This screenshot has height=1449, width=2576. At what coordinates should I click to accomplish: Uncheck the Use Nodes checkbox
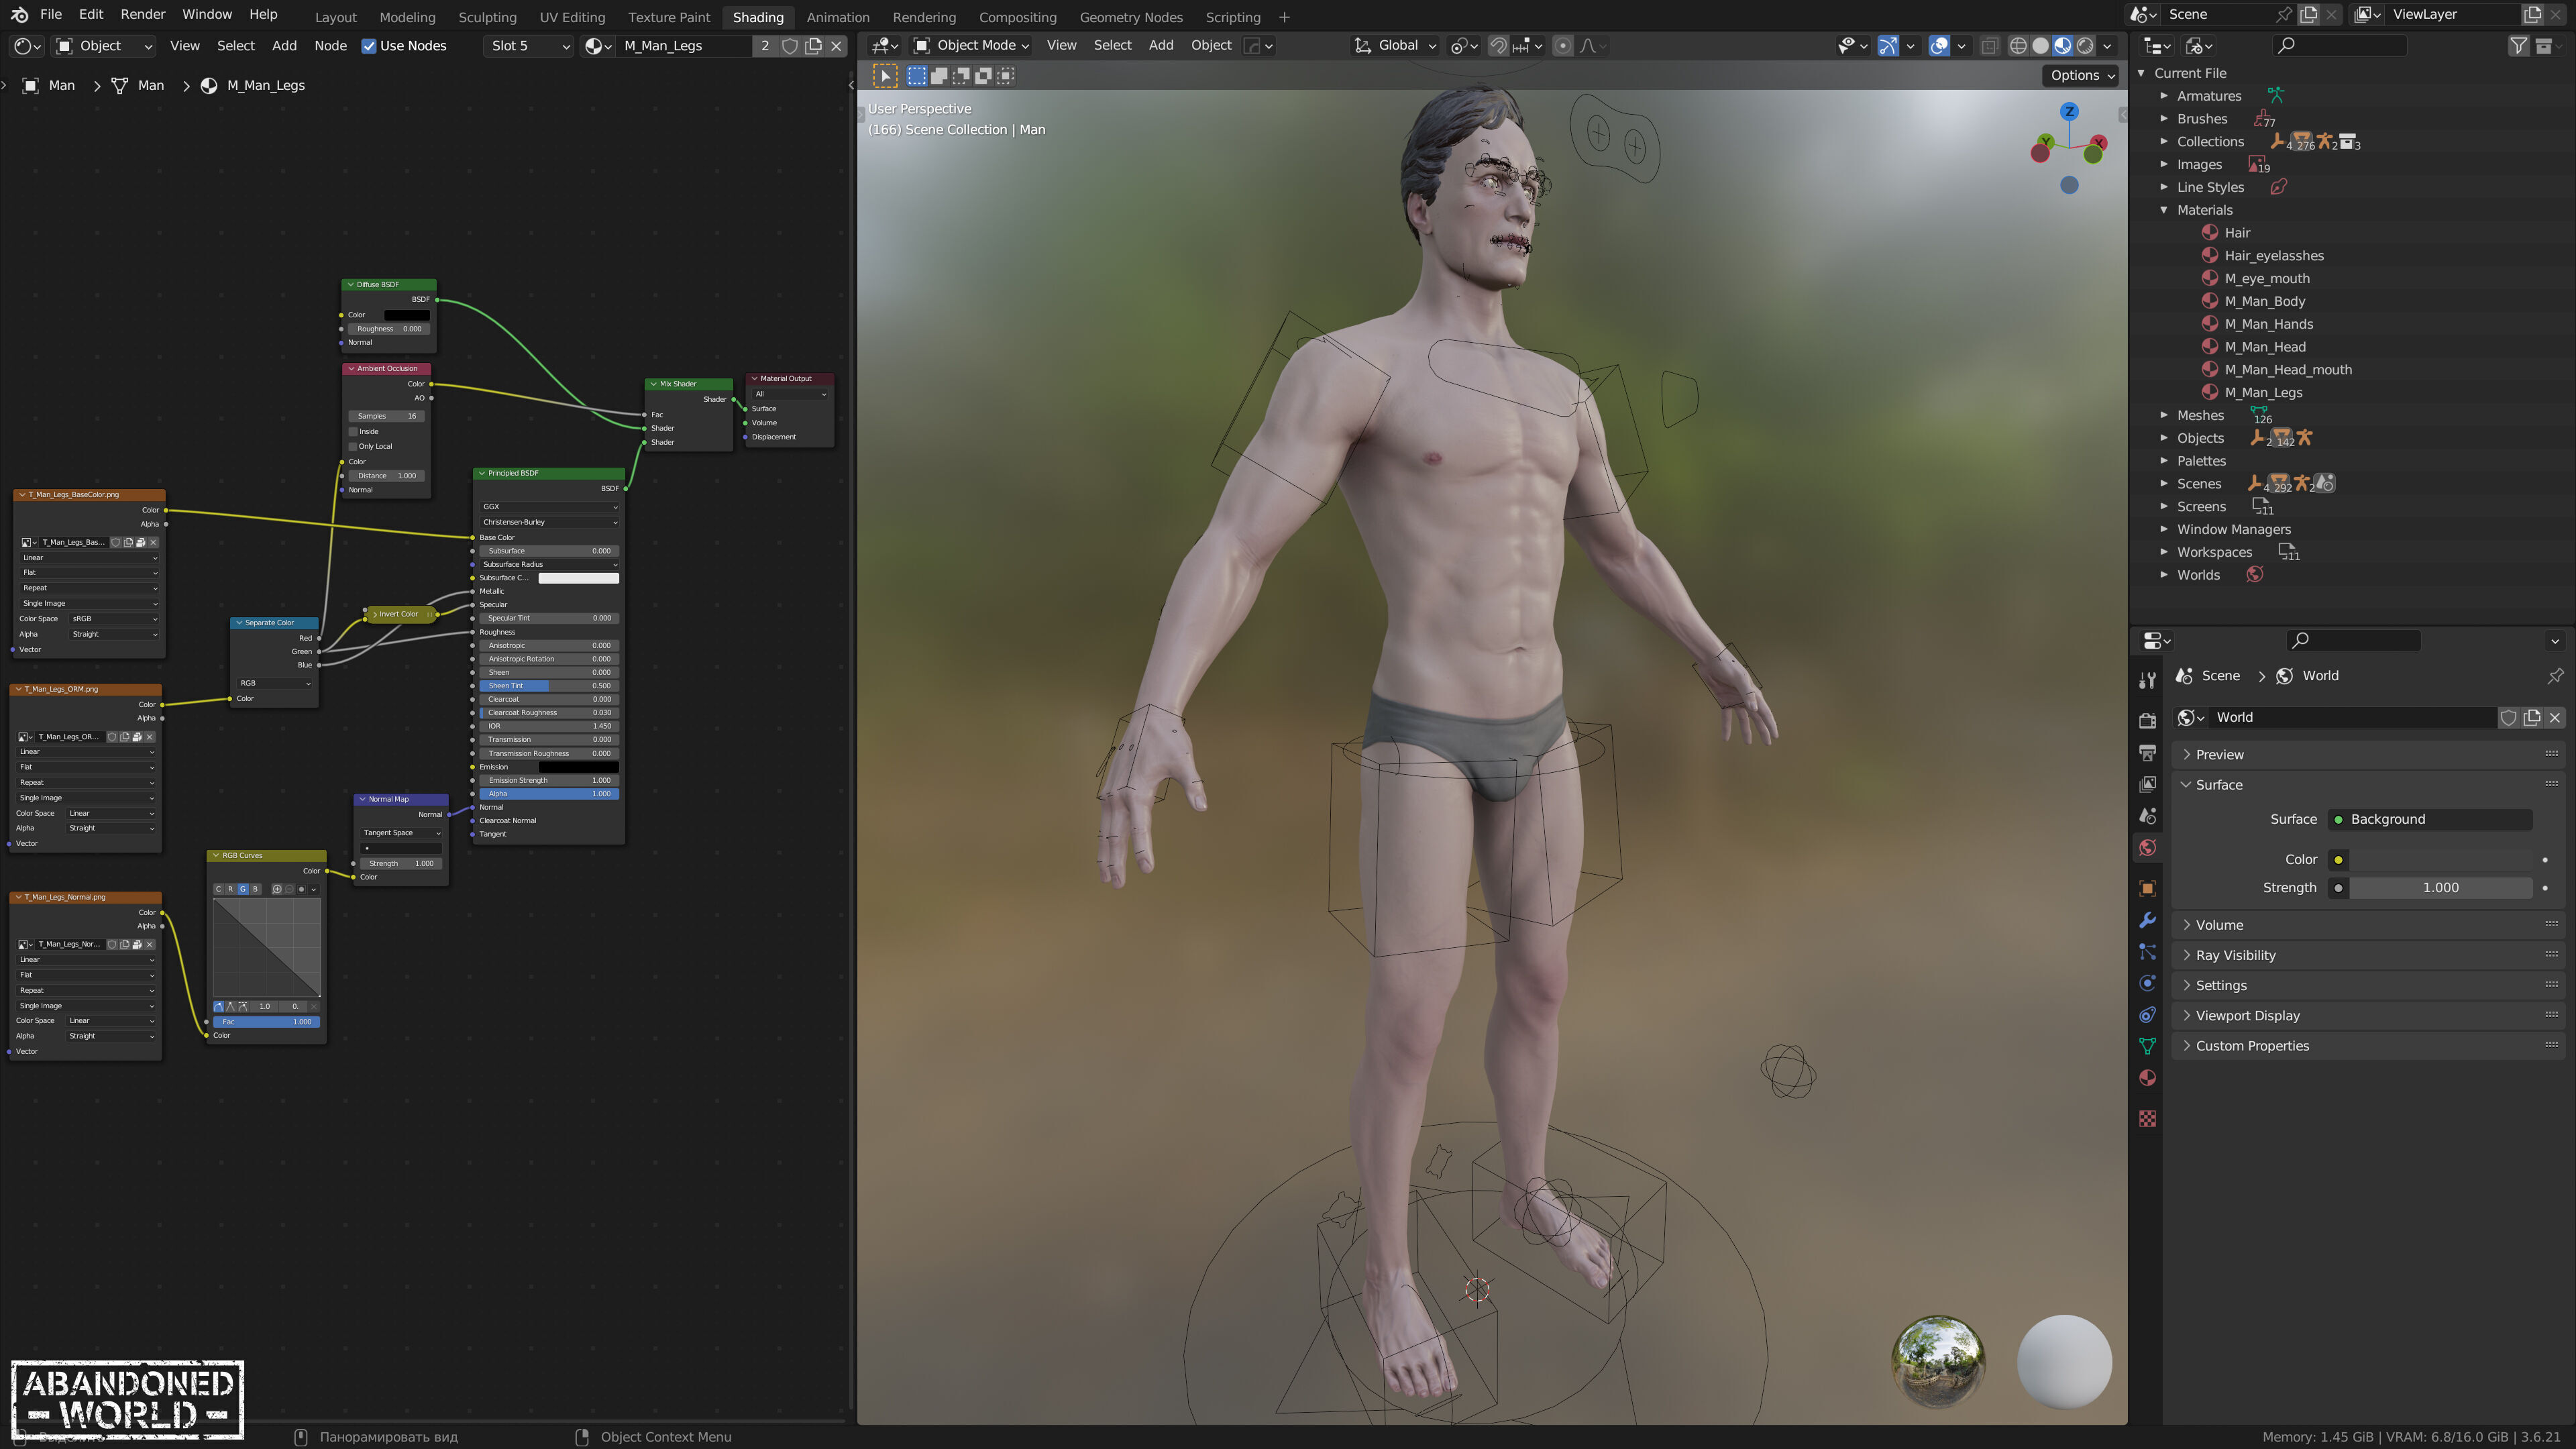pos(369,46)
